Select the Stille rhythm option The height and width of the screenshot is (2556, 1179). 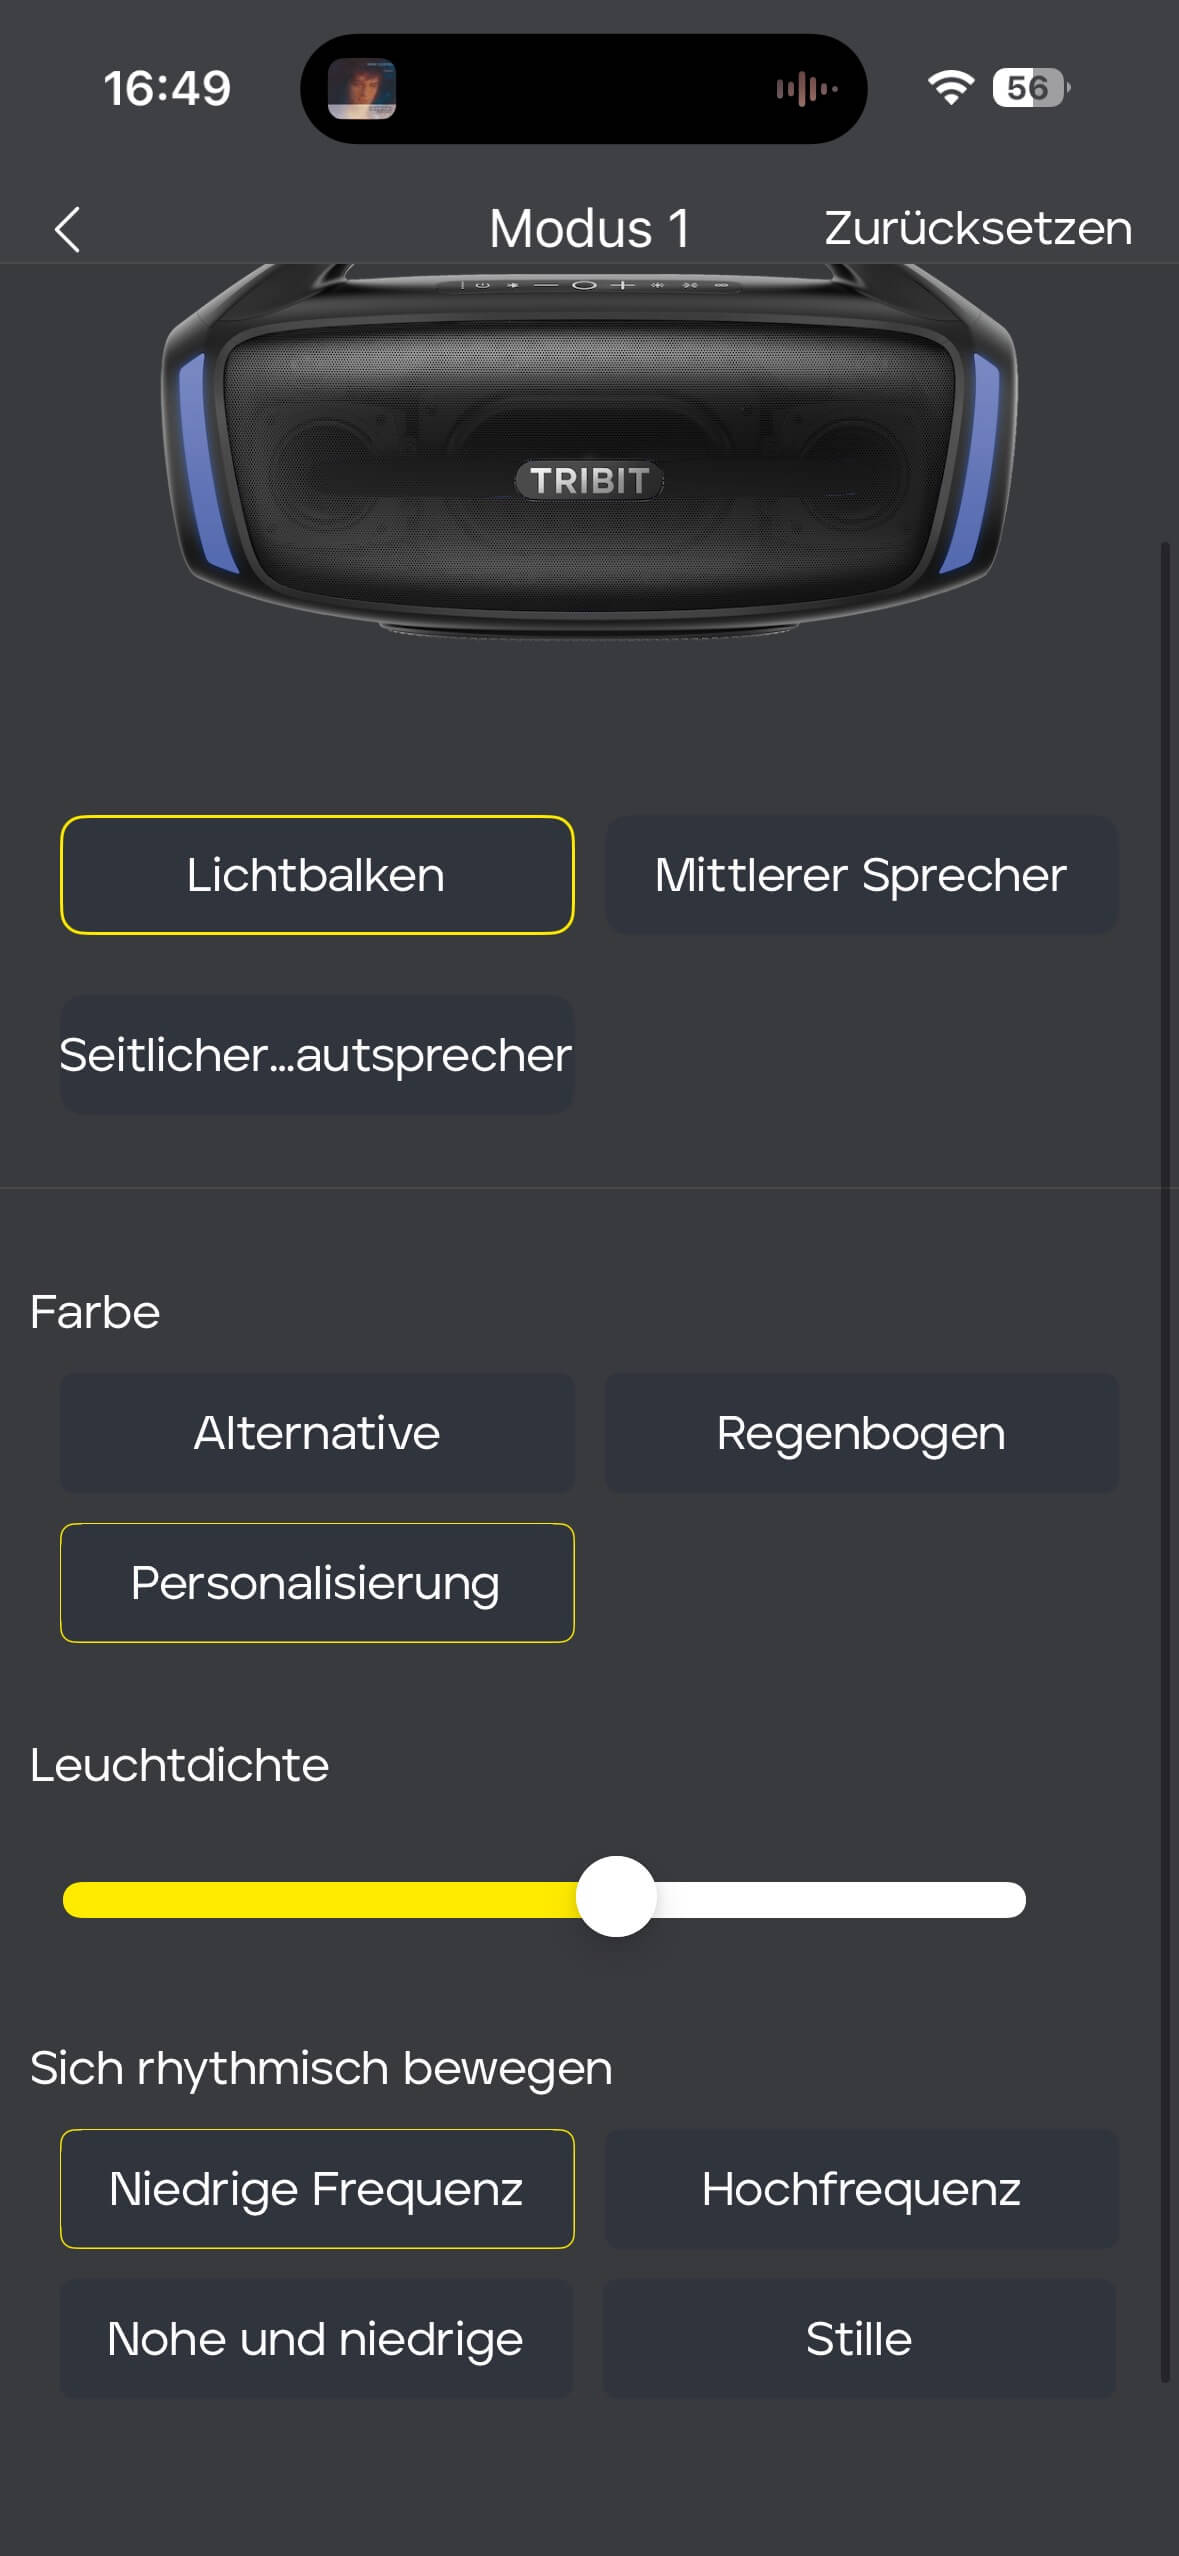[x=859, y=2339]
